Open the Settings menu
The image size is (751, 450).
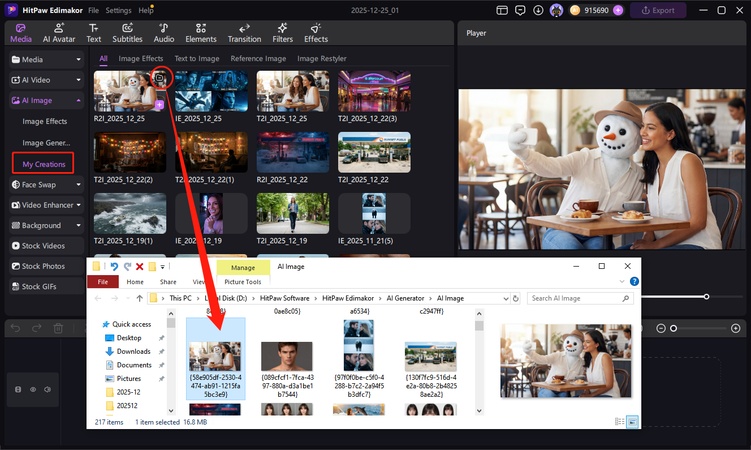[x=118, y=9]
